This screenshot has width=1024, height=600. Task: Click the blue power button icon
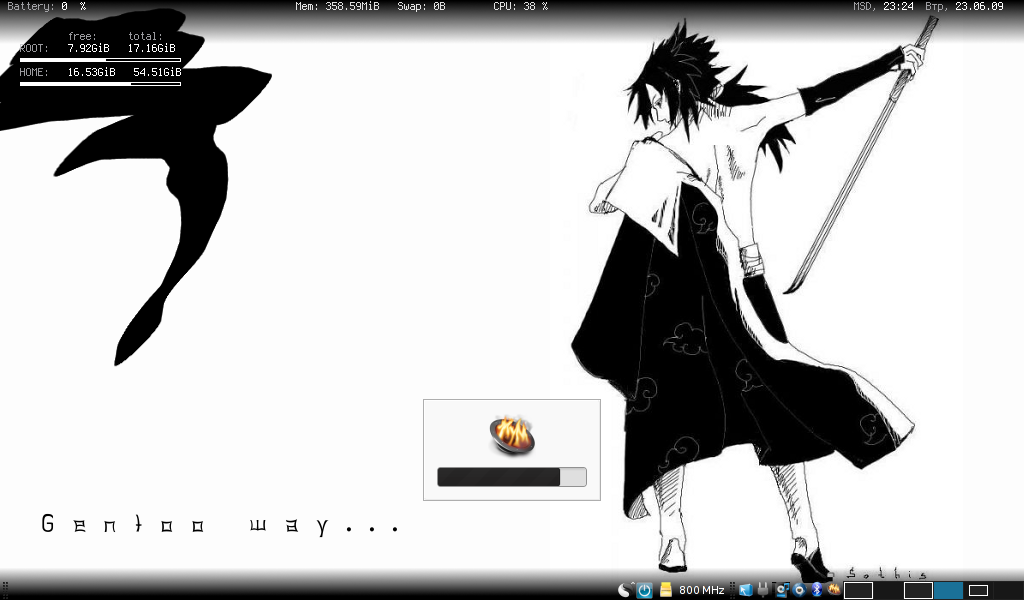coord(645,590)
